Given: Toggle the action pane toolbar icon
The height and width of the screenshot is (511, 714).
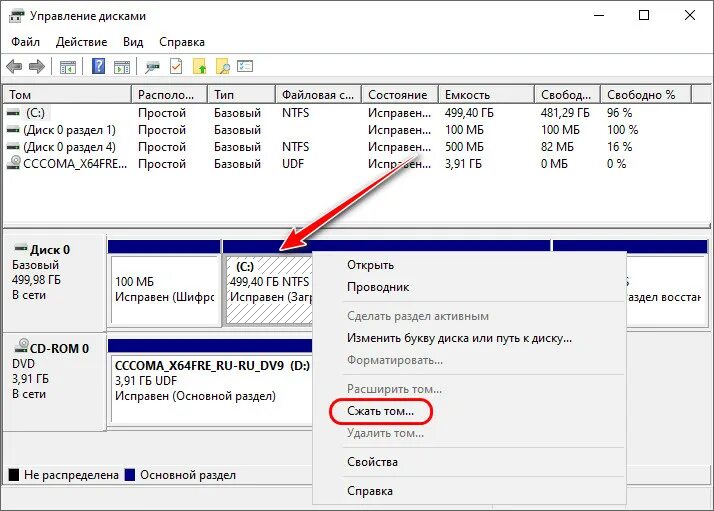Looking at the screenshot, I should pyautogui.click(x=122, y=67).
